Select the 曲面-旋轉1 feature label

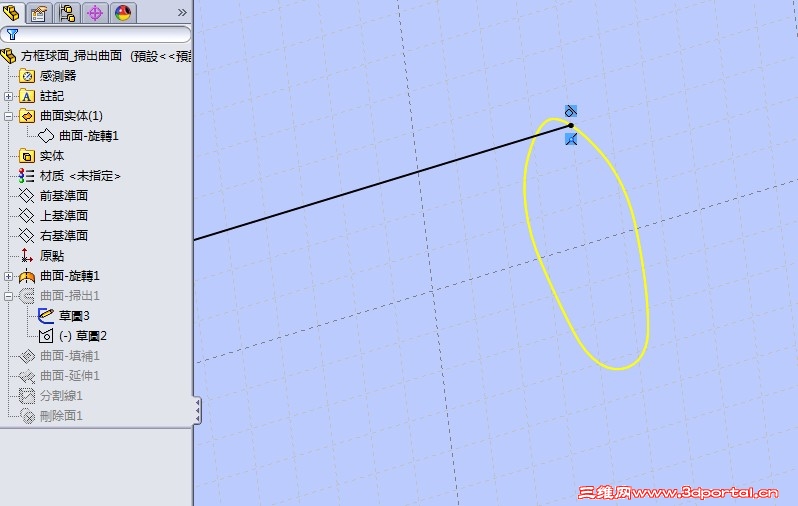70,276
